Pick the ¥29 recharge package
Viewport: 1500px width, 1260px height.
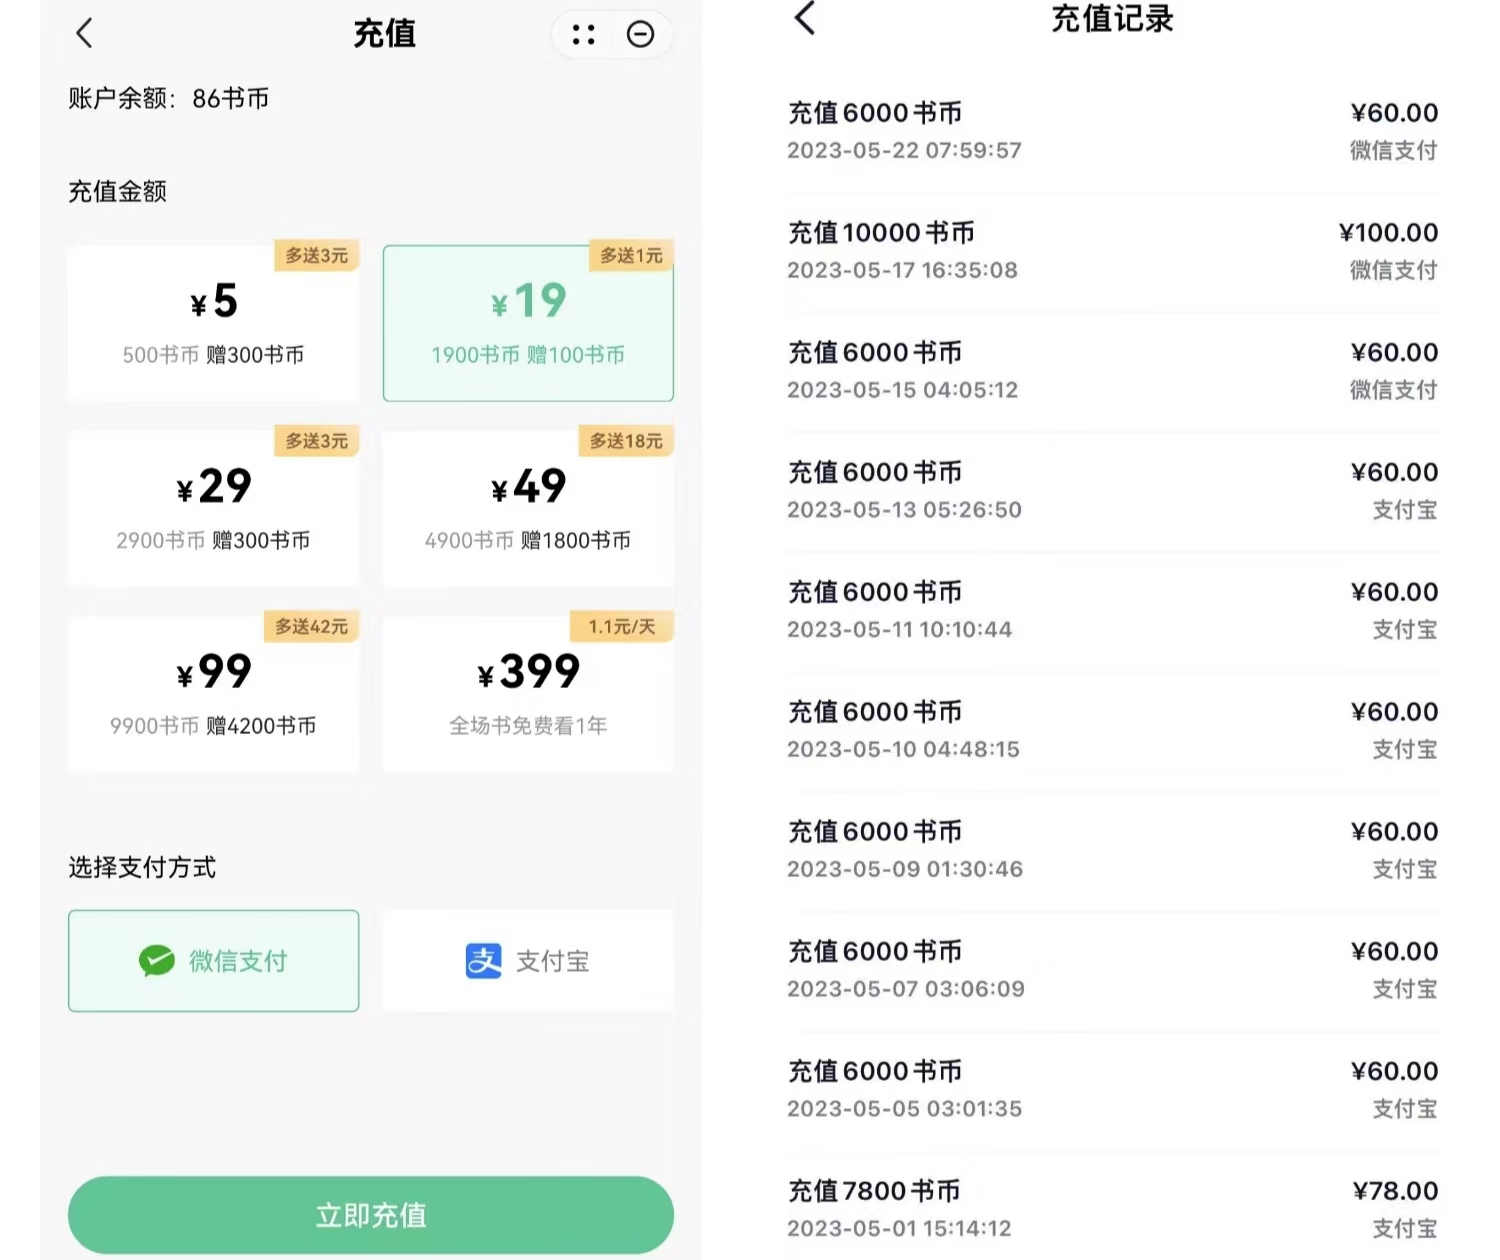[213, 508]
